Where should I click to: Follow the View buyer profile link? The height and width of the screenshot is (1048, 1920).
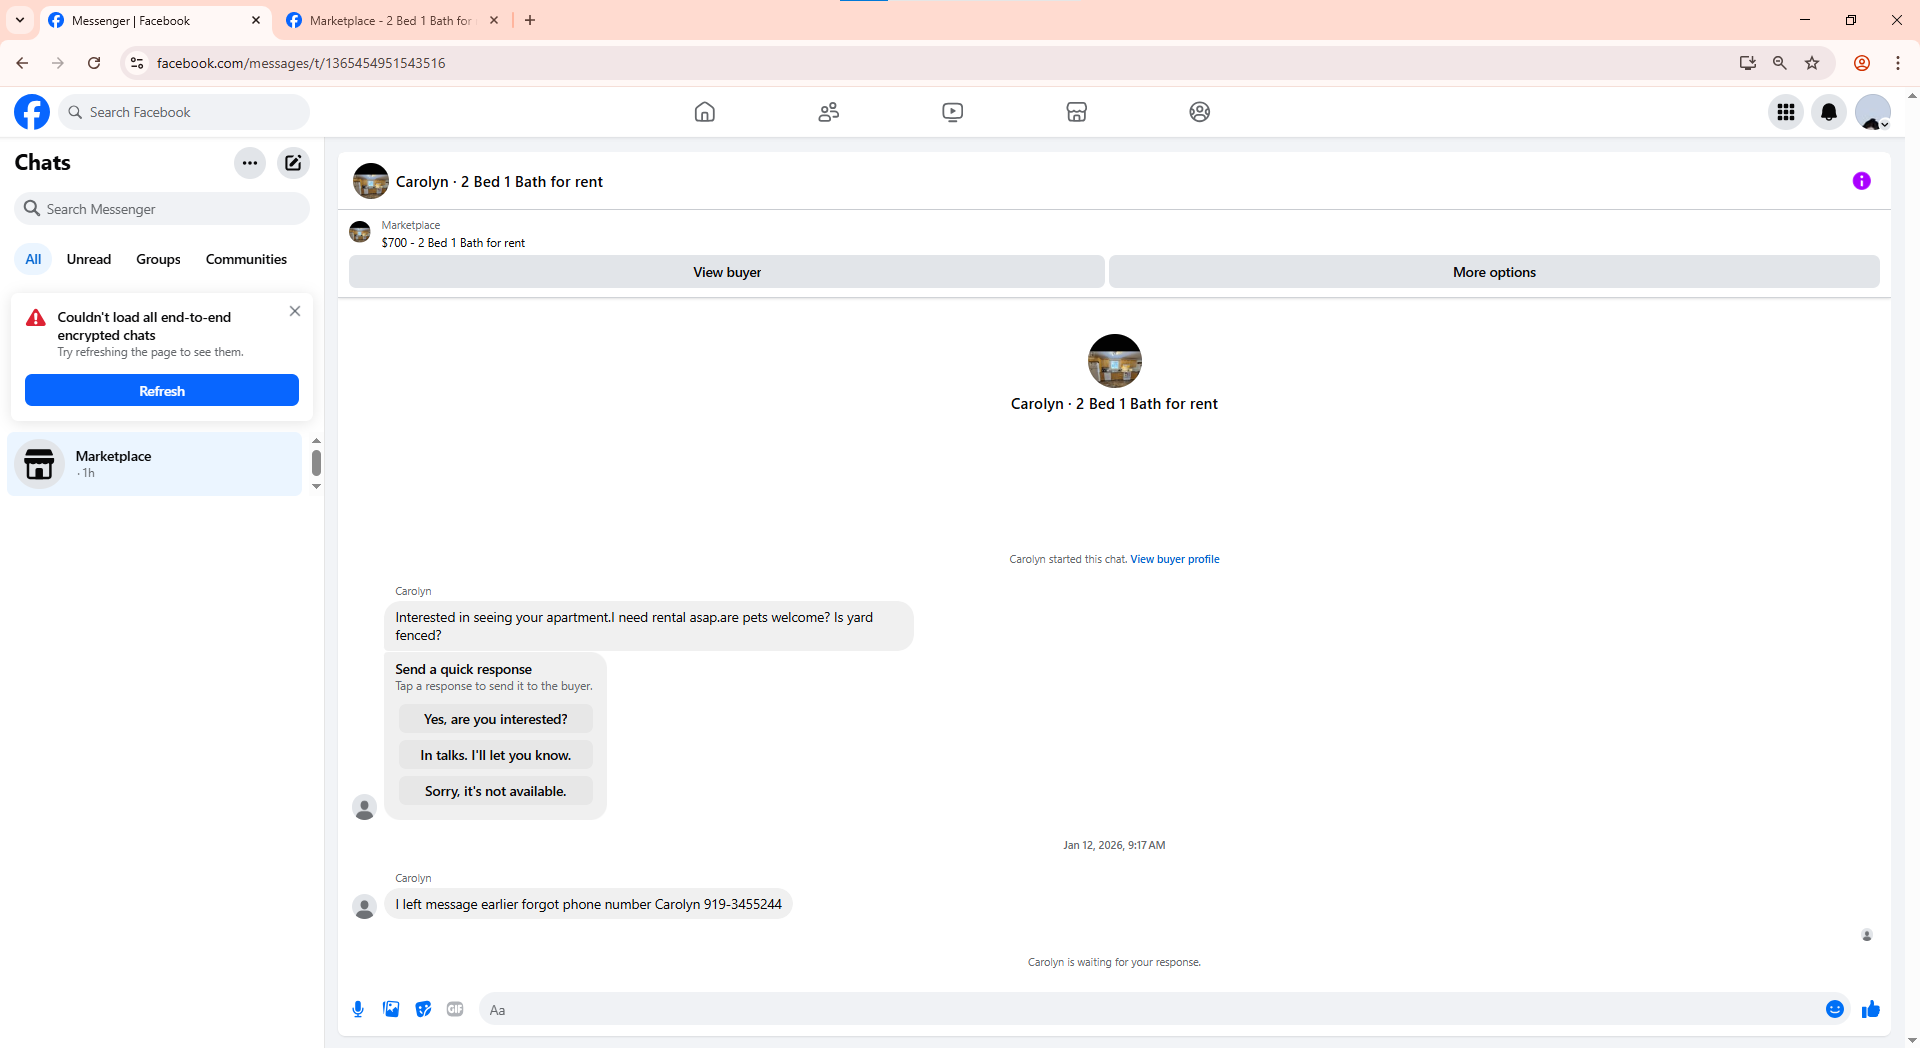[1175, 559]
